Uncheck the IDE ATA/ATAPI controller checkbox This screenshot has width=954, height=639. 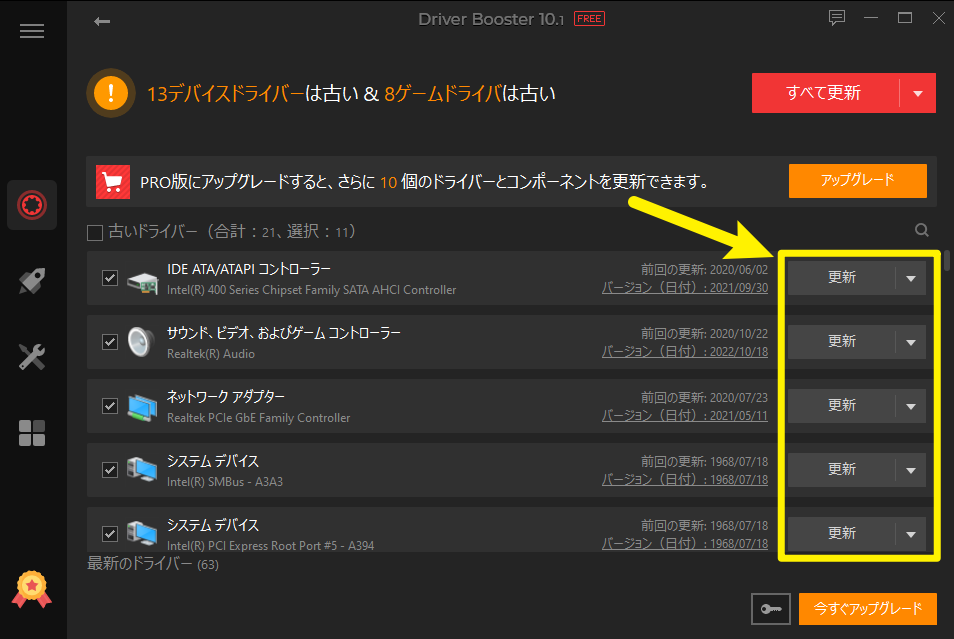[110, 278]
